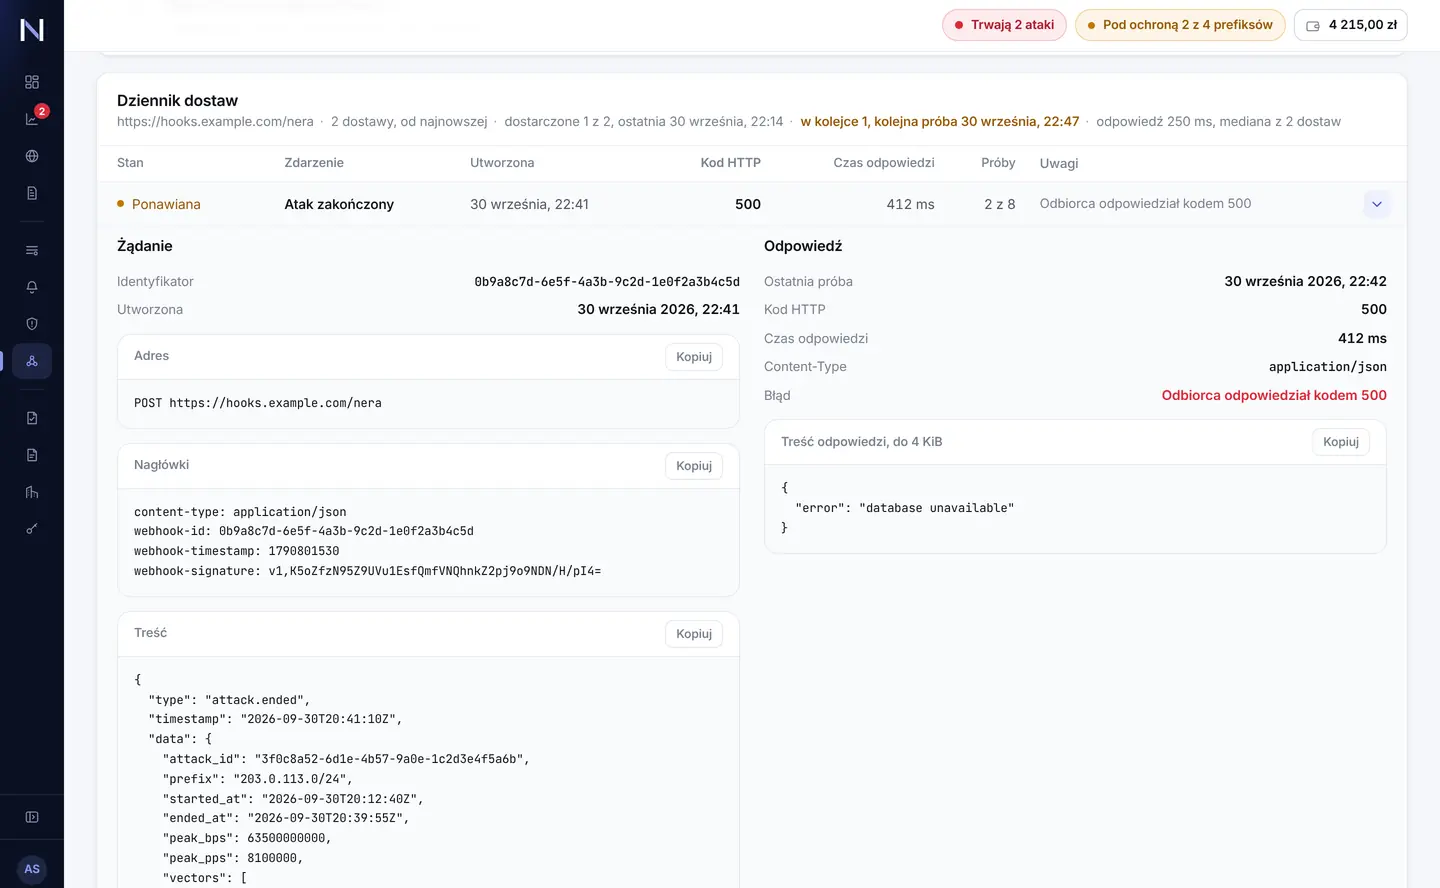Click the Kod HTTP column header
1440x888 pixels.
[731, 163]
